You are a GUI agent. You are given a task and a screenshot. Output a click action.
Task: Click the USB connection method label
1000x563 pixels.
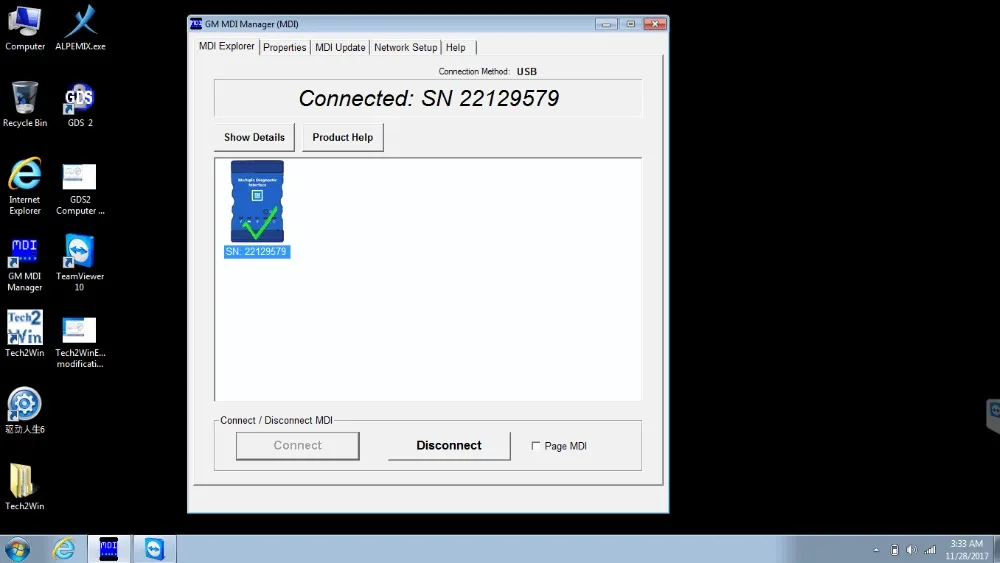coord(527,71)
